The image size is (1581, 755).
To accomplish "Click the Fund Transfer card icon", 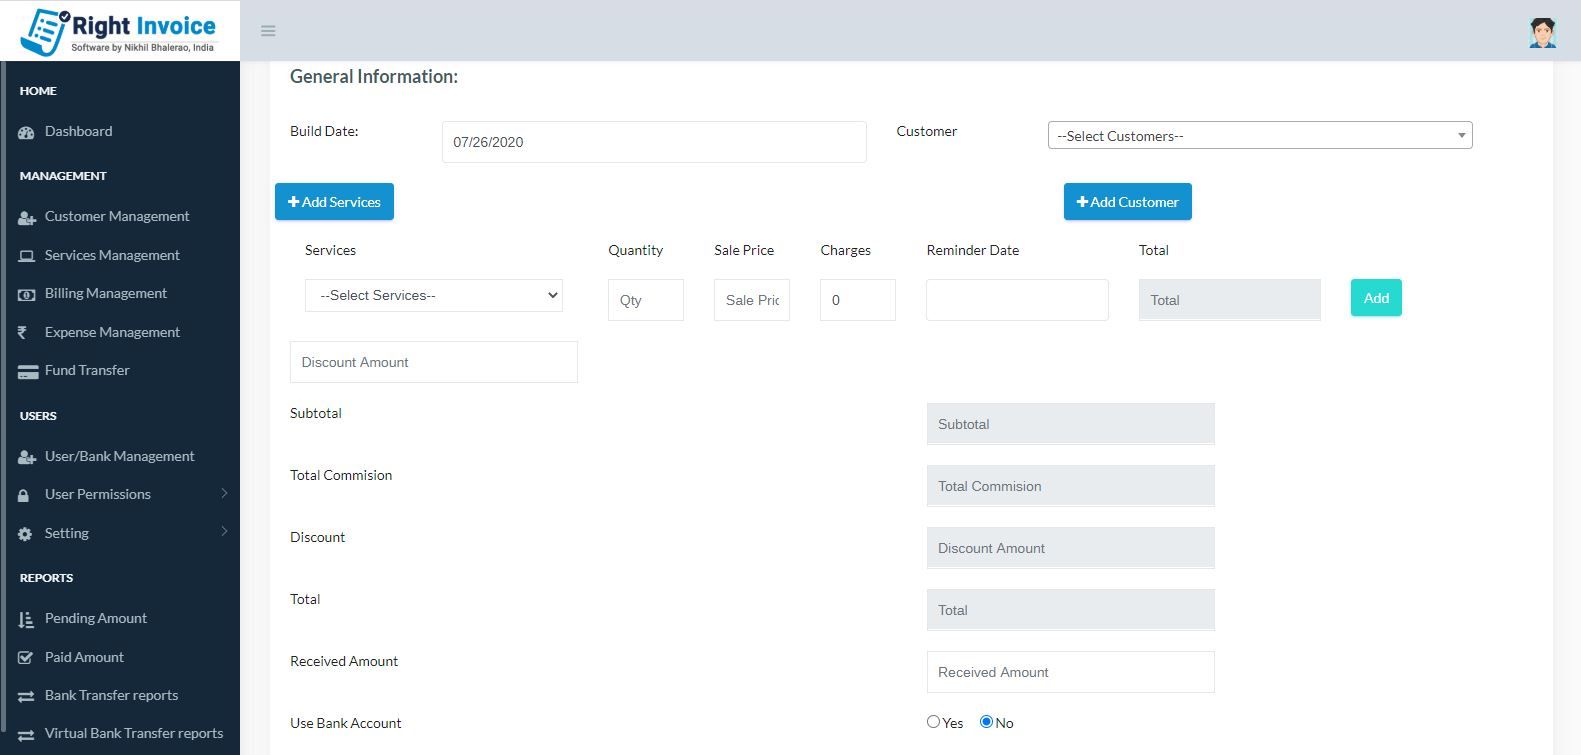I will click(28, 371).
